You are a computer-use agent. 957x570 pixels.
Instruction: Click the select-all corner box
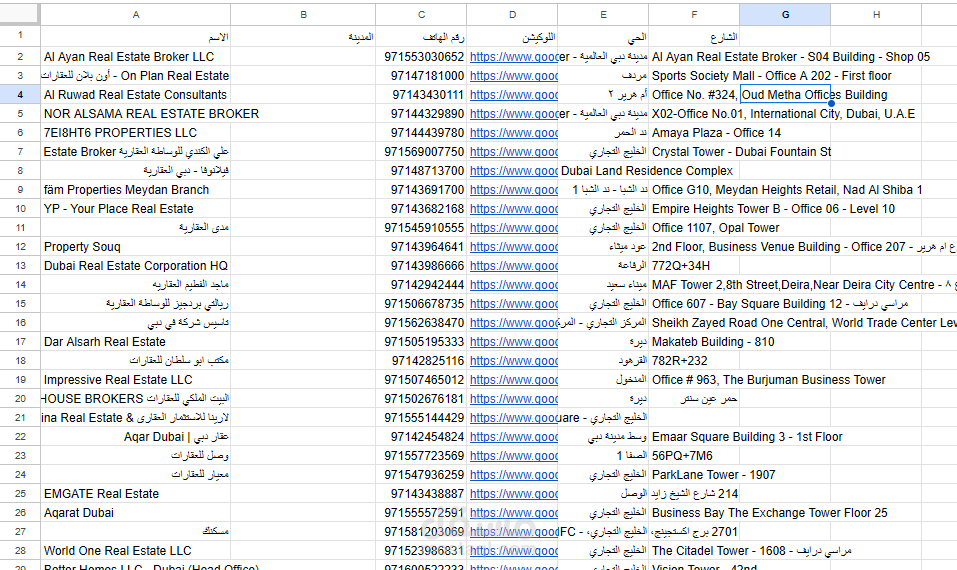(20, 15)
